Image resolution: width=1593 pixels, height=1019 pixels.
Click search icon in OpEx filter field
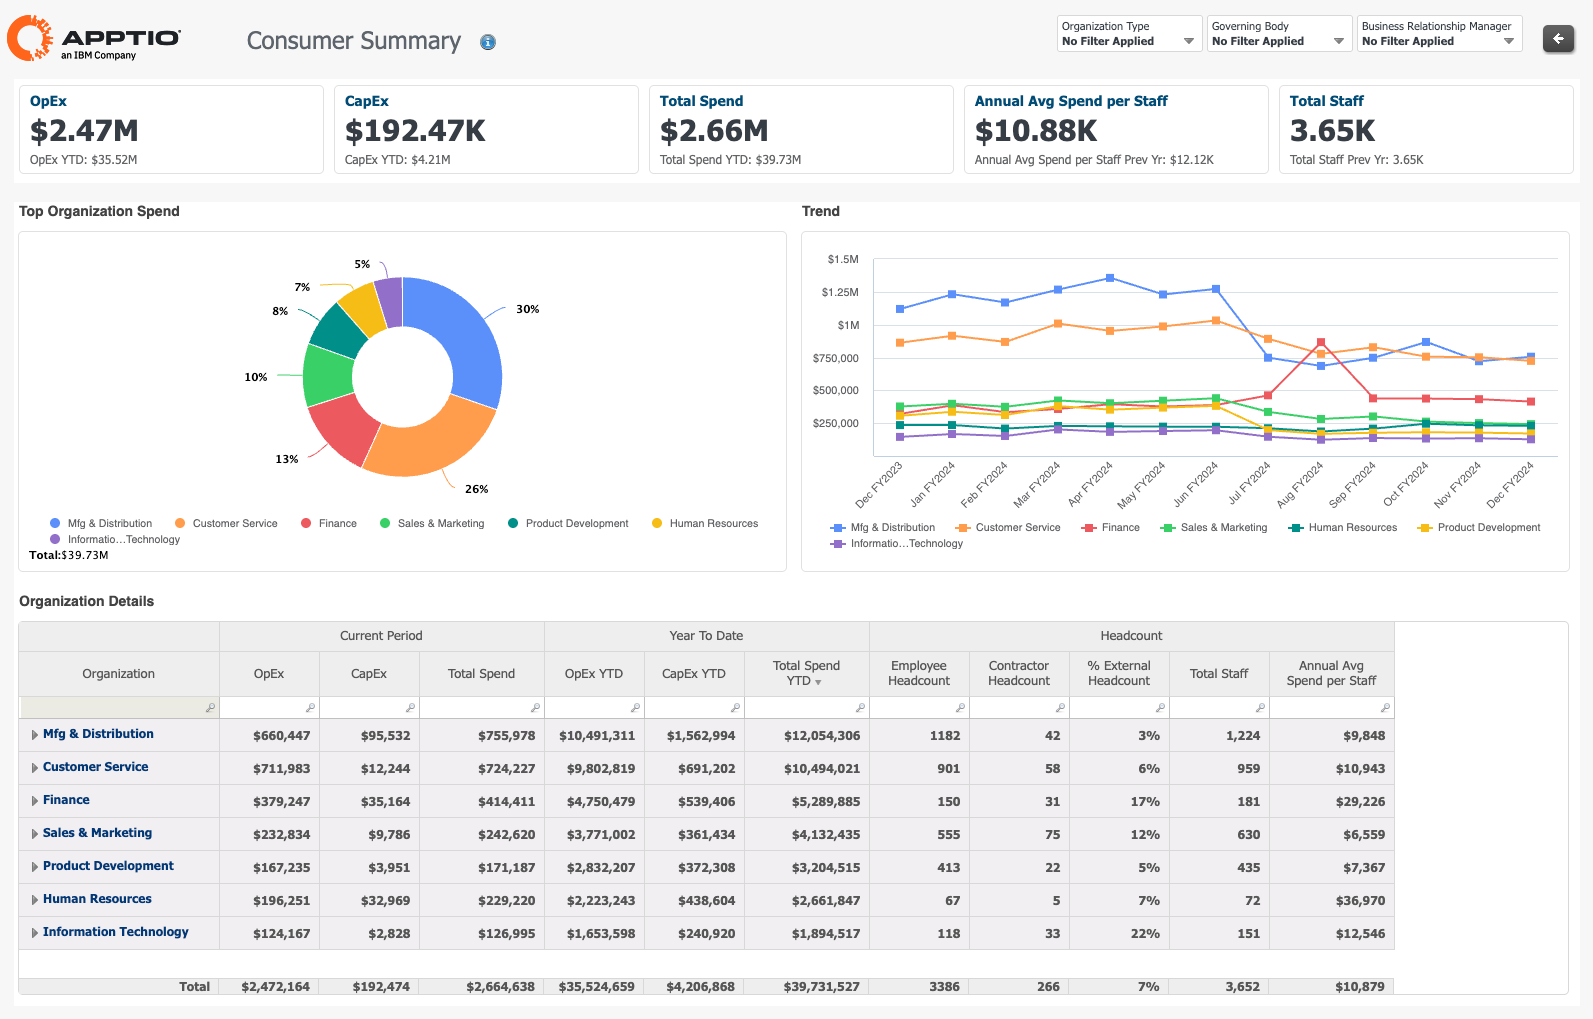[x=310, y=708]
